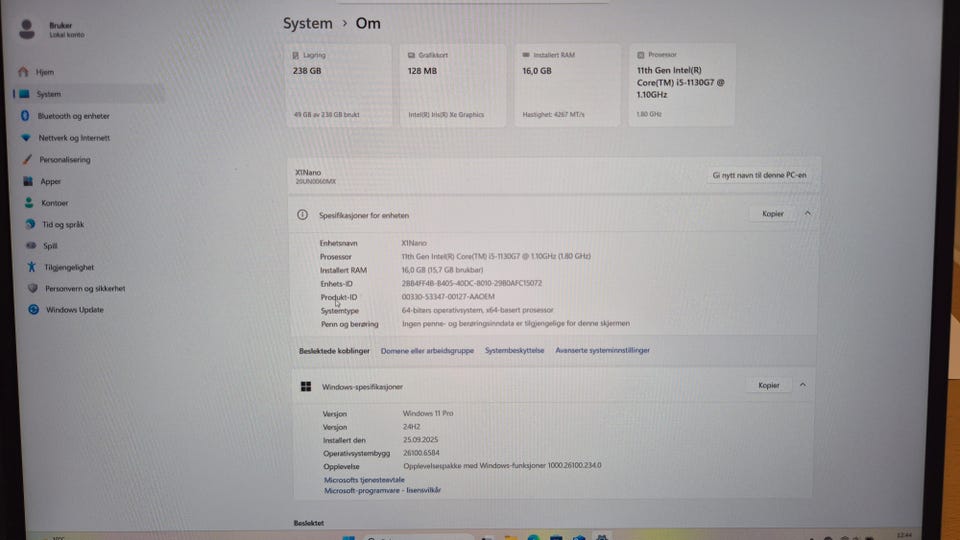Open Domene eller arbeidsgruppe link
960x540 pixels.
427,351
